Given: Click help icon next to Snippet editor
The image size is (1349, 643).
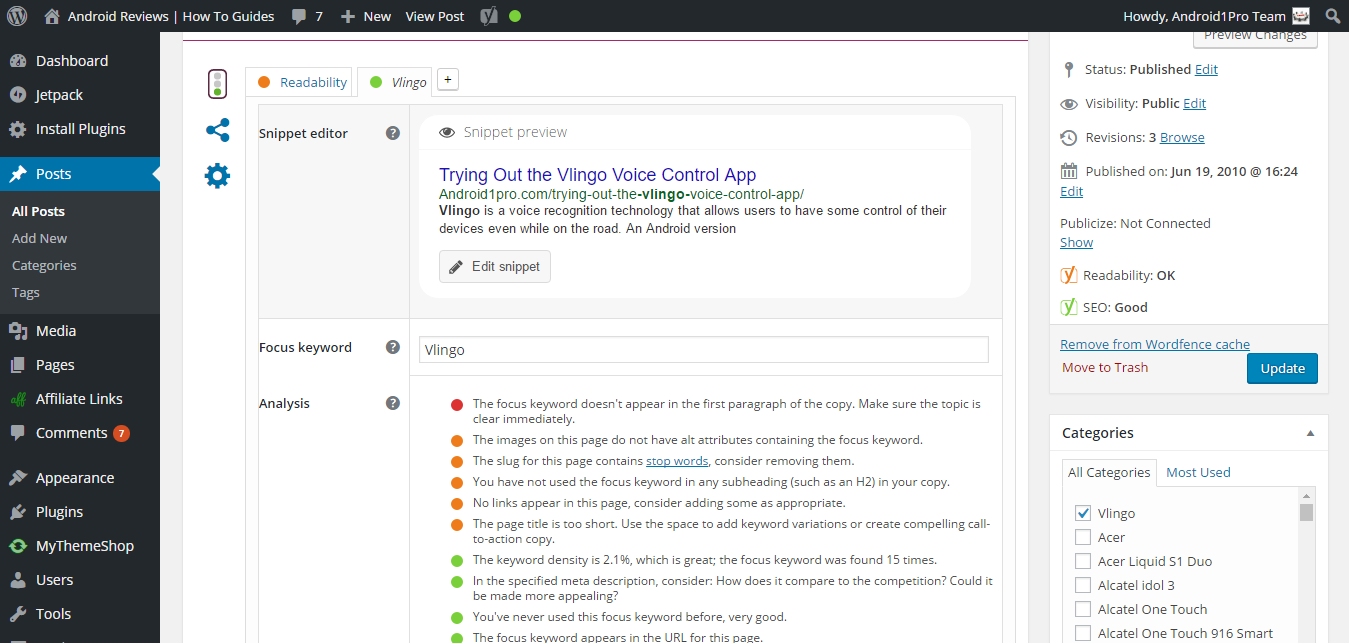Looking at the screenshot, I should pyautogui.click(x=393, y=133).
